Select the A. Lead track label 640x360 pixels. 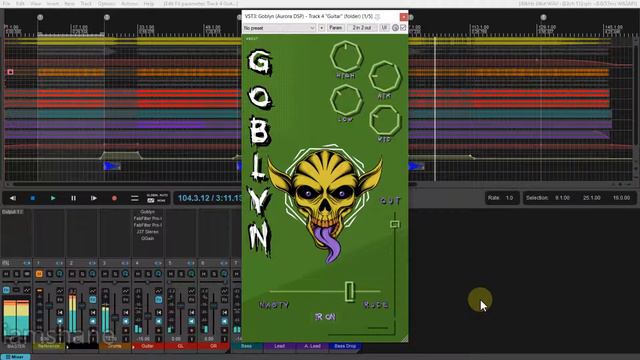click(312, 346)
